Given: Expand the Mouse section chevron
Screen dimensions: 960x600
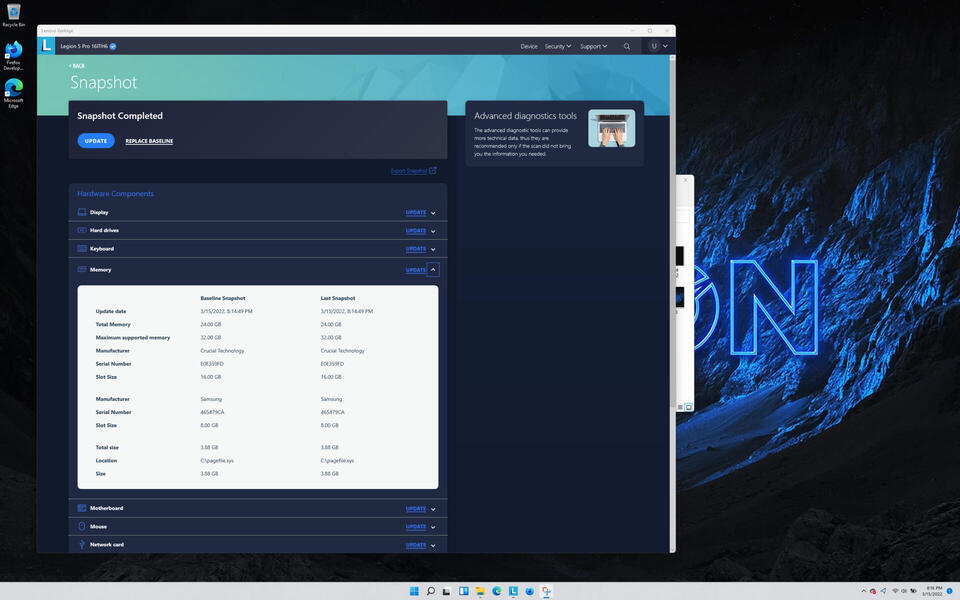Looking at the screenshot, I should tap(433, 527).
